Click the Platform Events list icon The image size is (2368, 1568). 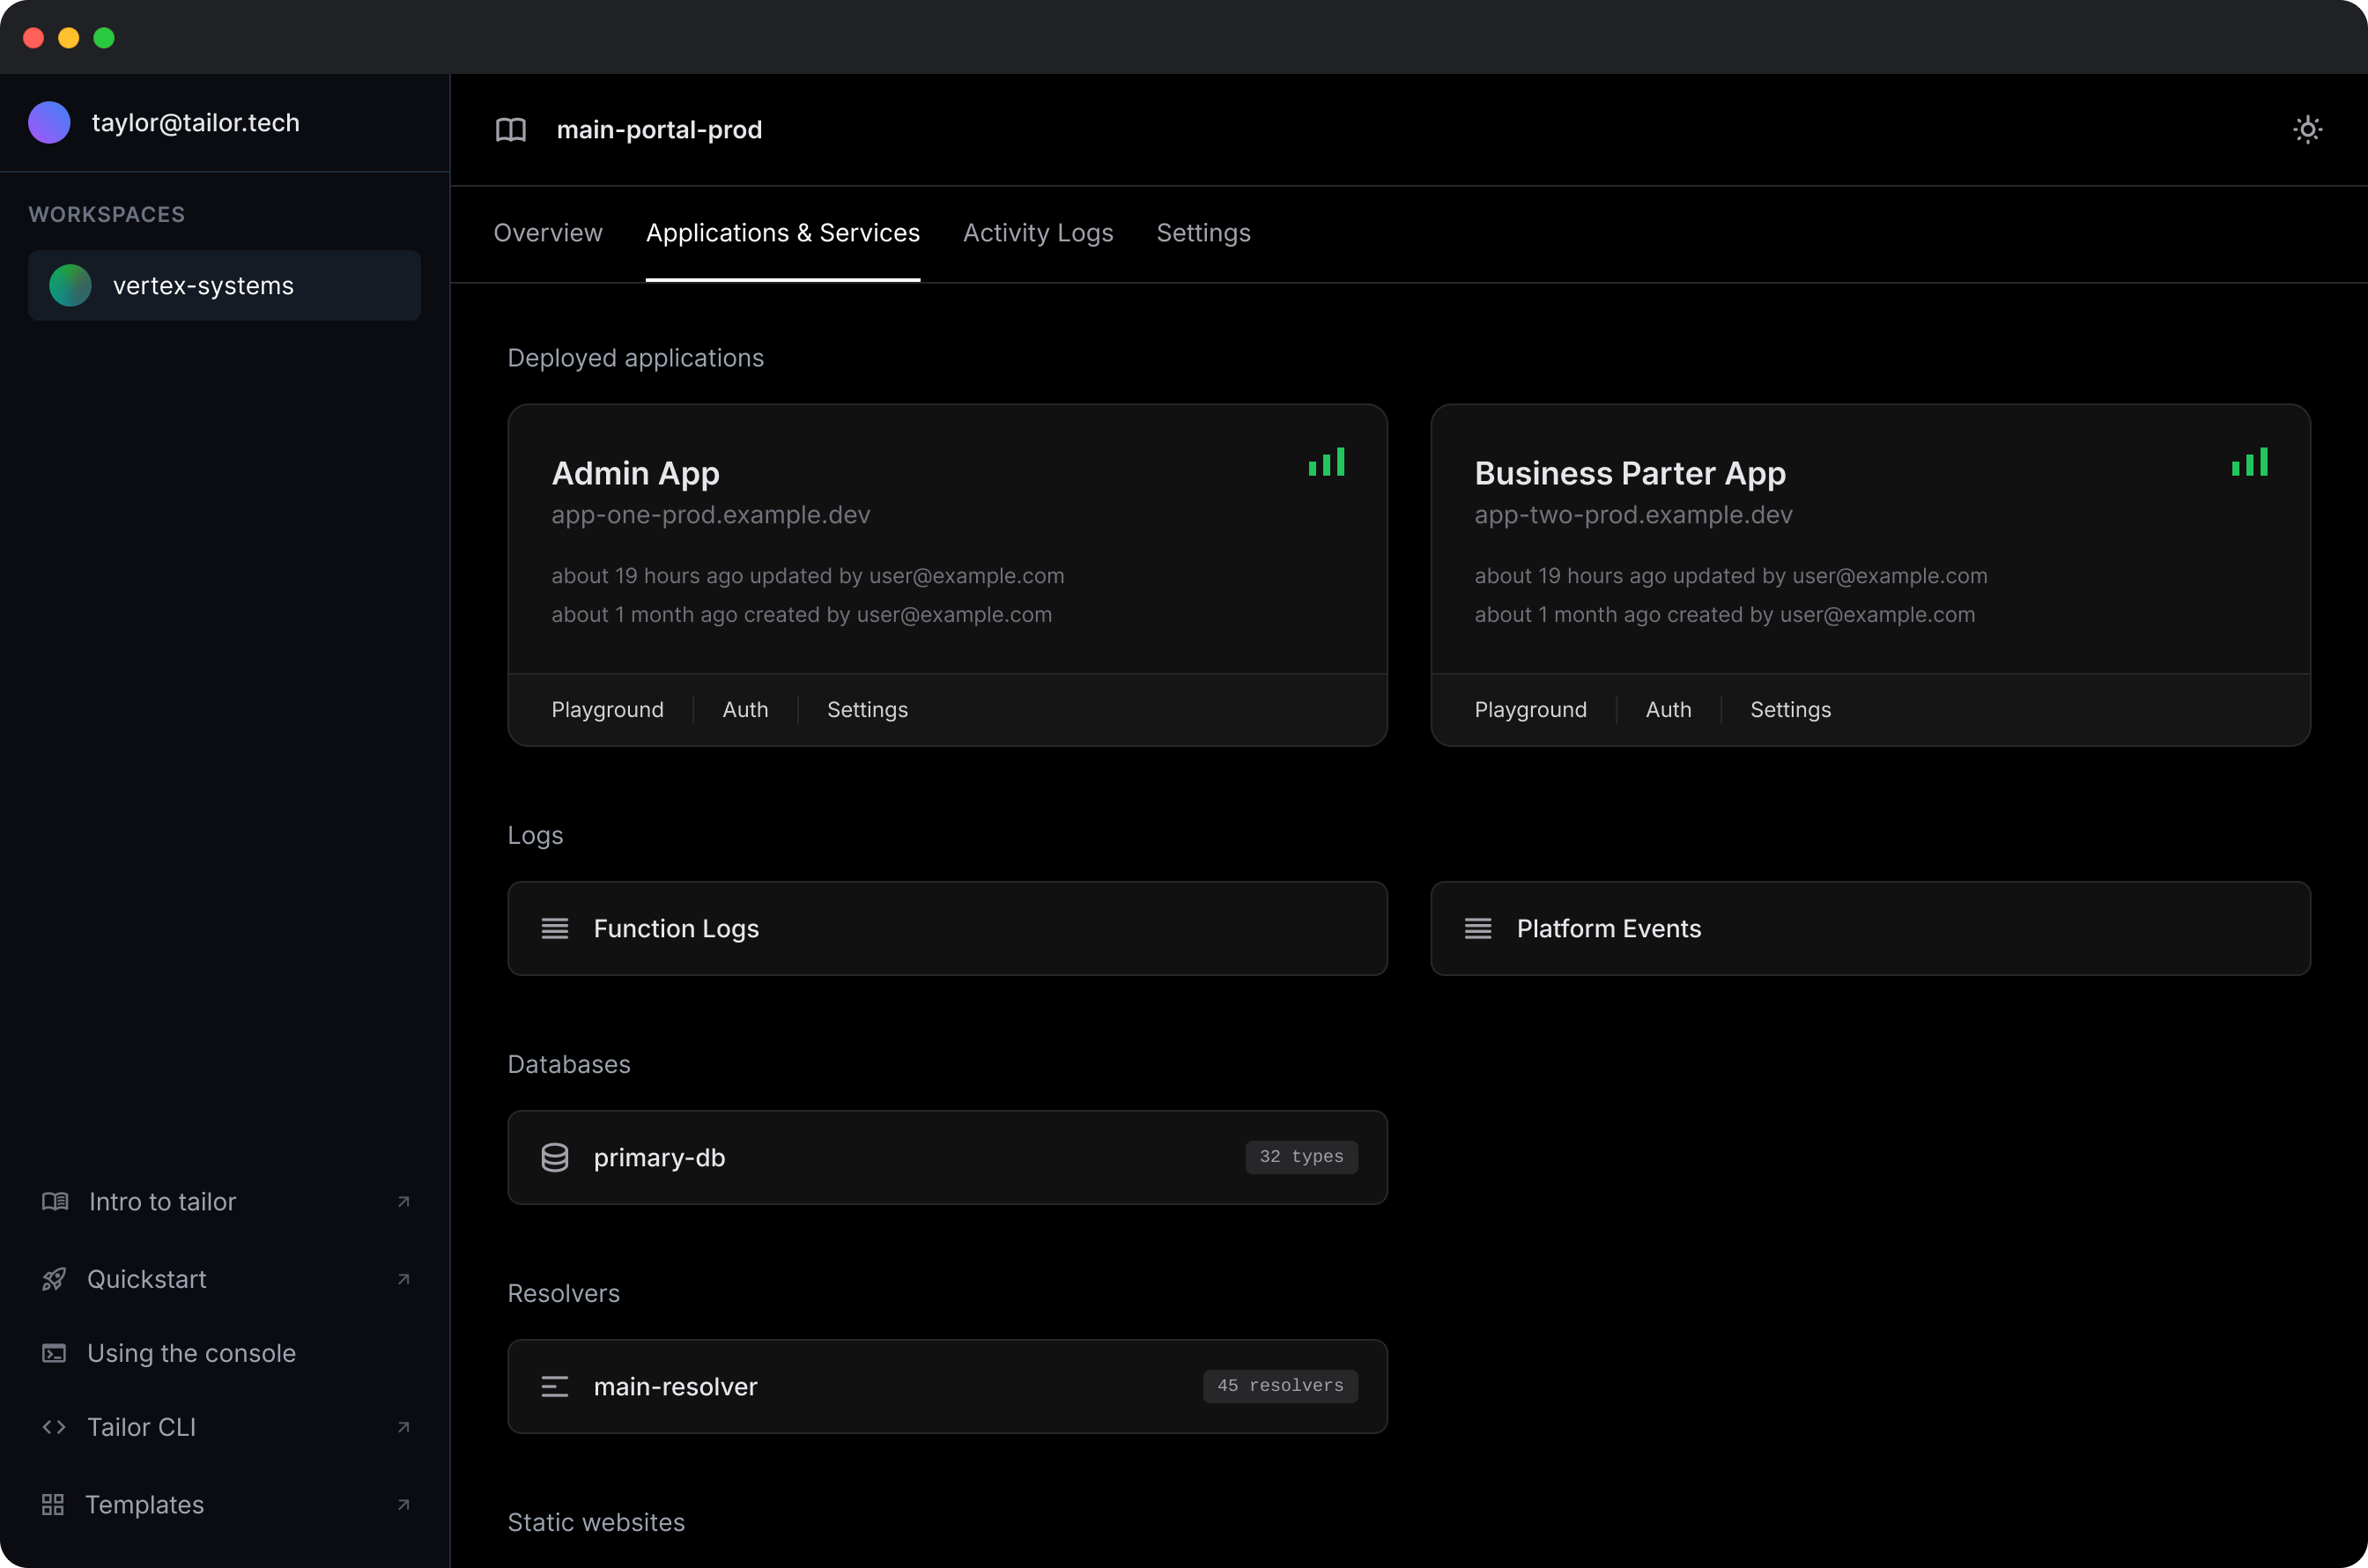click(x=1478, y=928)
